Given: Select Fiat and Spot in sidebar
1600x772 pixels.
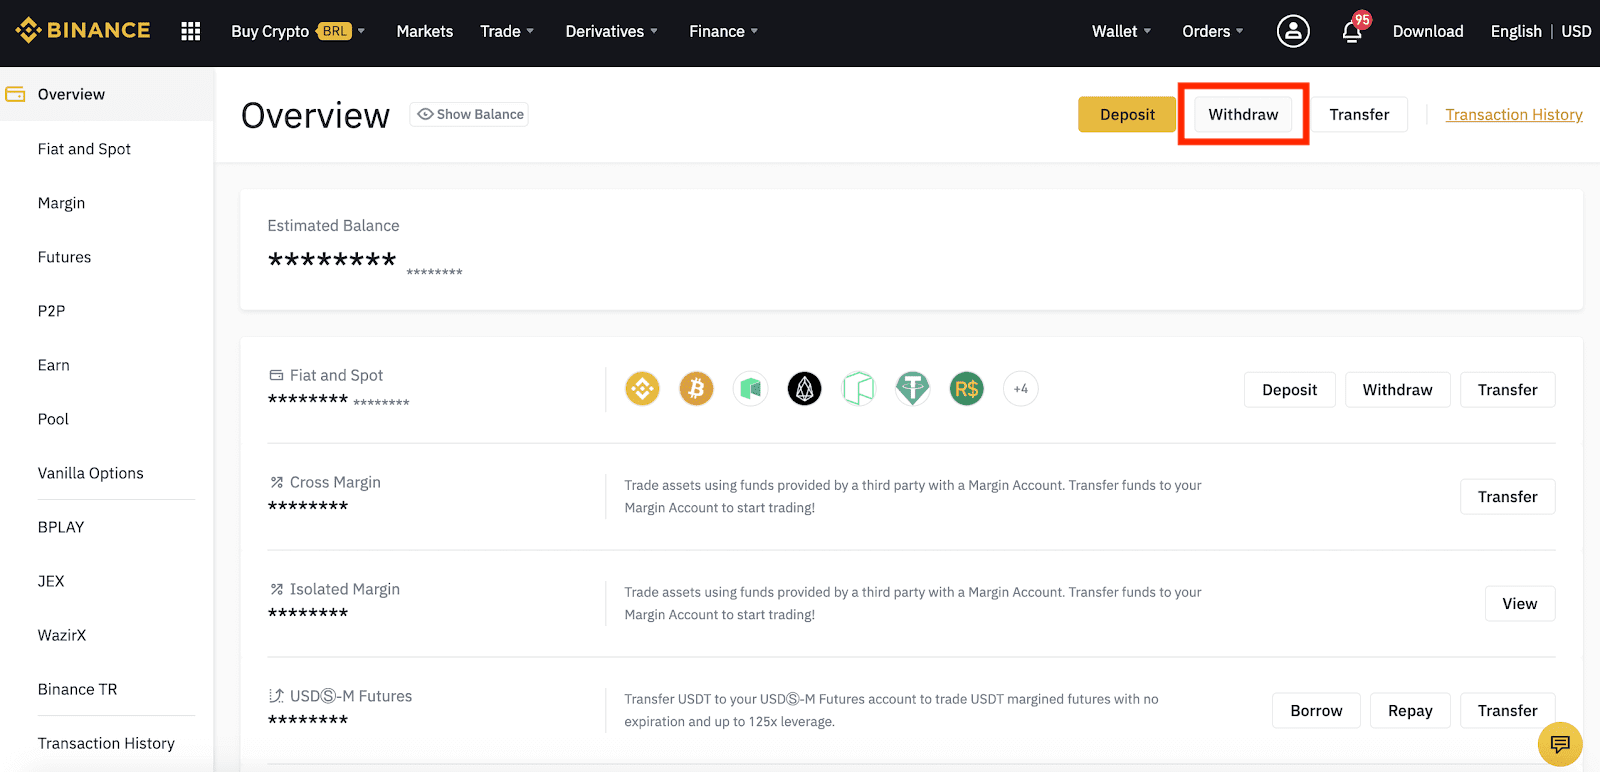Looking at the screenshot, I should 84,149.
